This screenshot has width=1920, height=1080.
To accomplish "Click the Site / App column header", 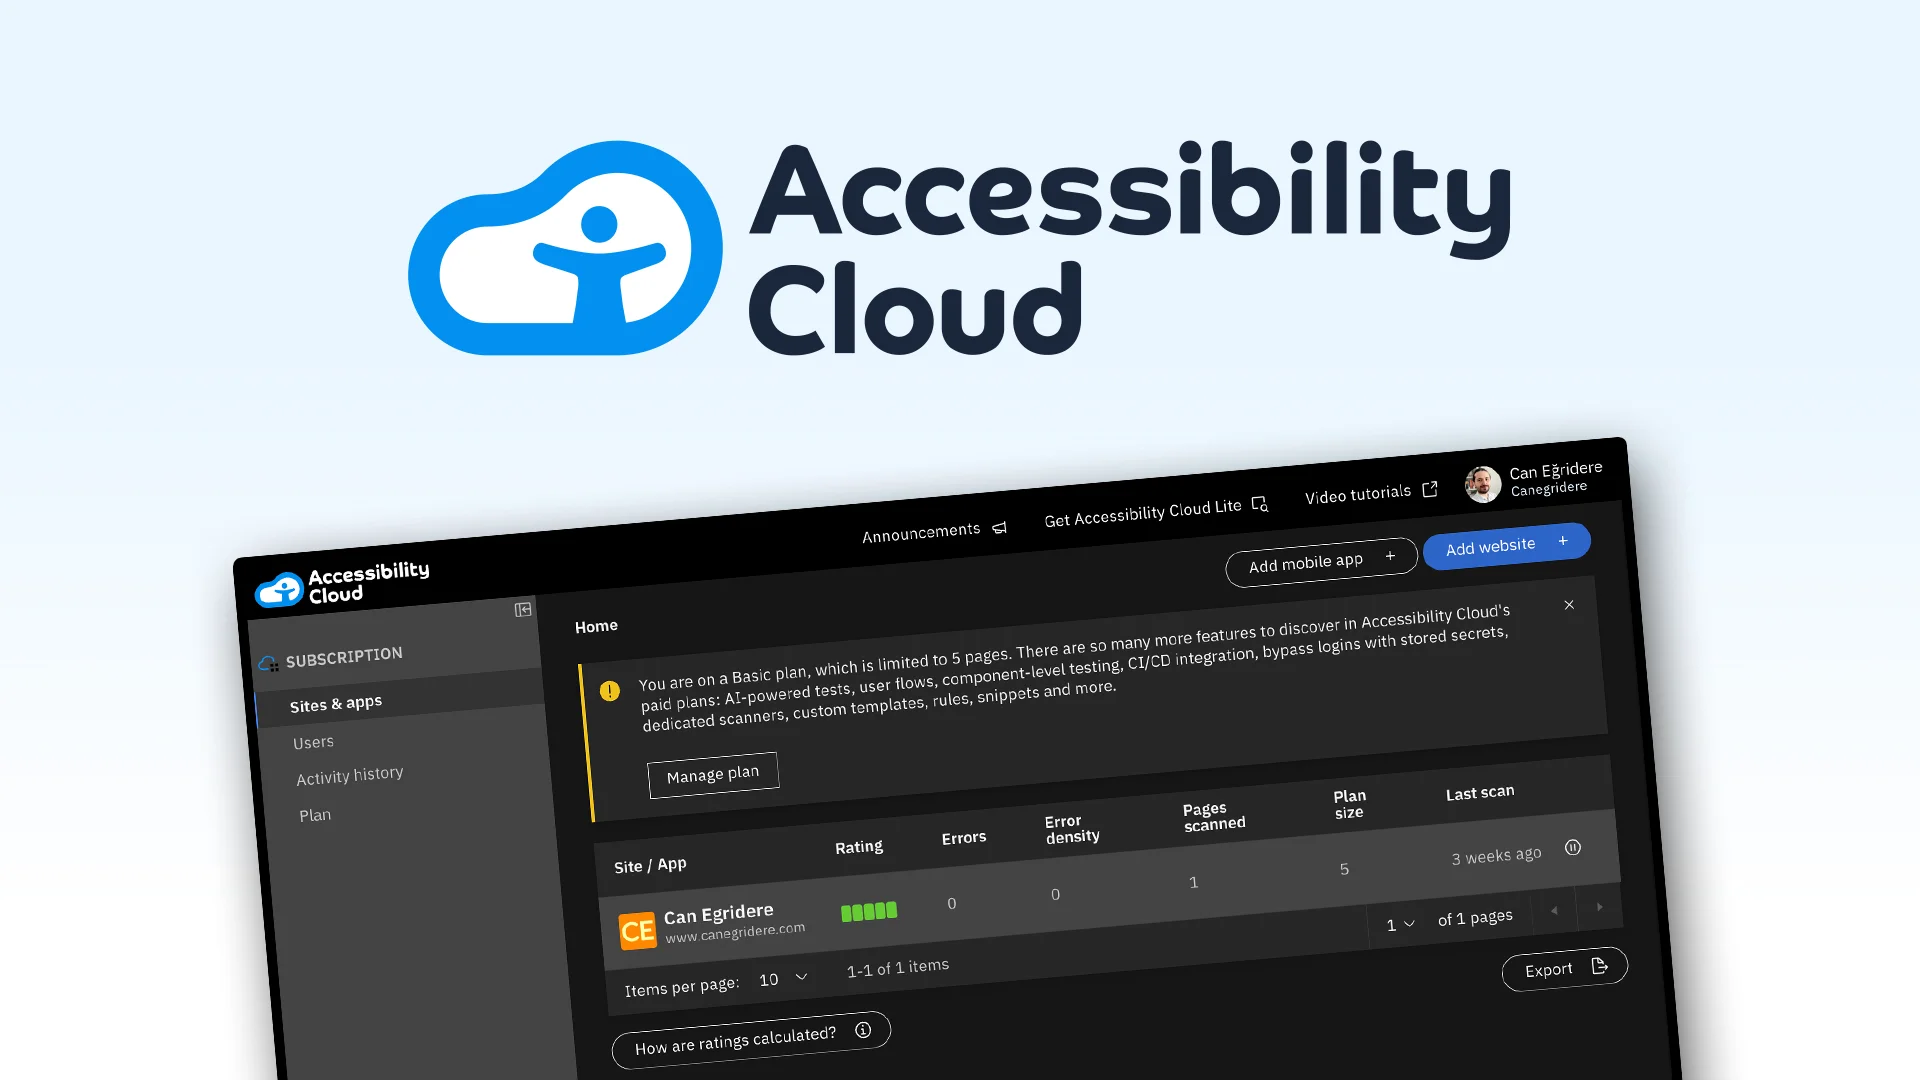I will click(x=650, y=865).
